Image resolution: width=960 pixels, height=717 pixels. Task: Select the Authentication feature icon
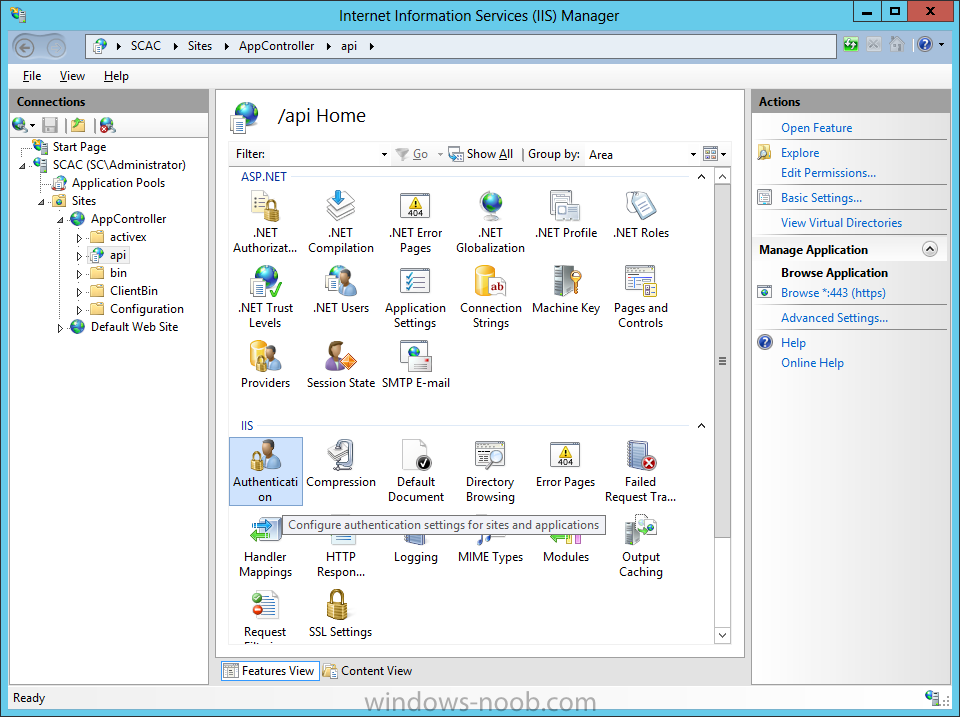pos(265,471)
